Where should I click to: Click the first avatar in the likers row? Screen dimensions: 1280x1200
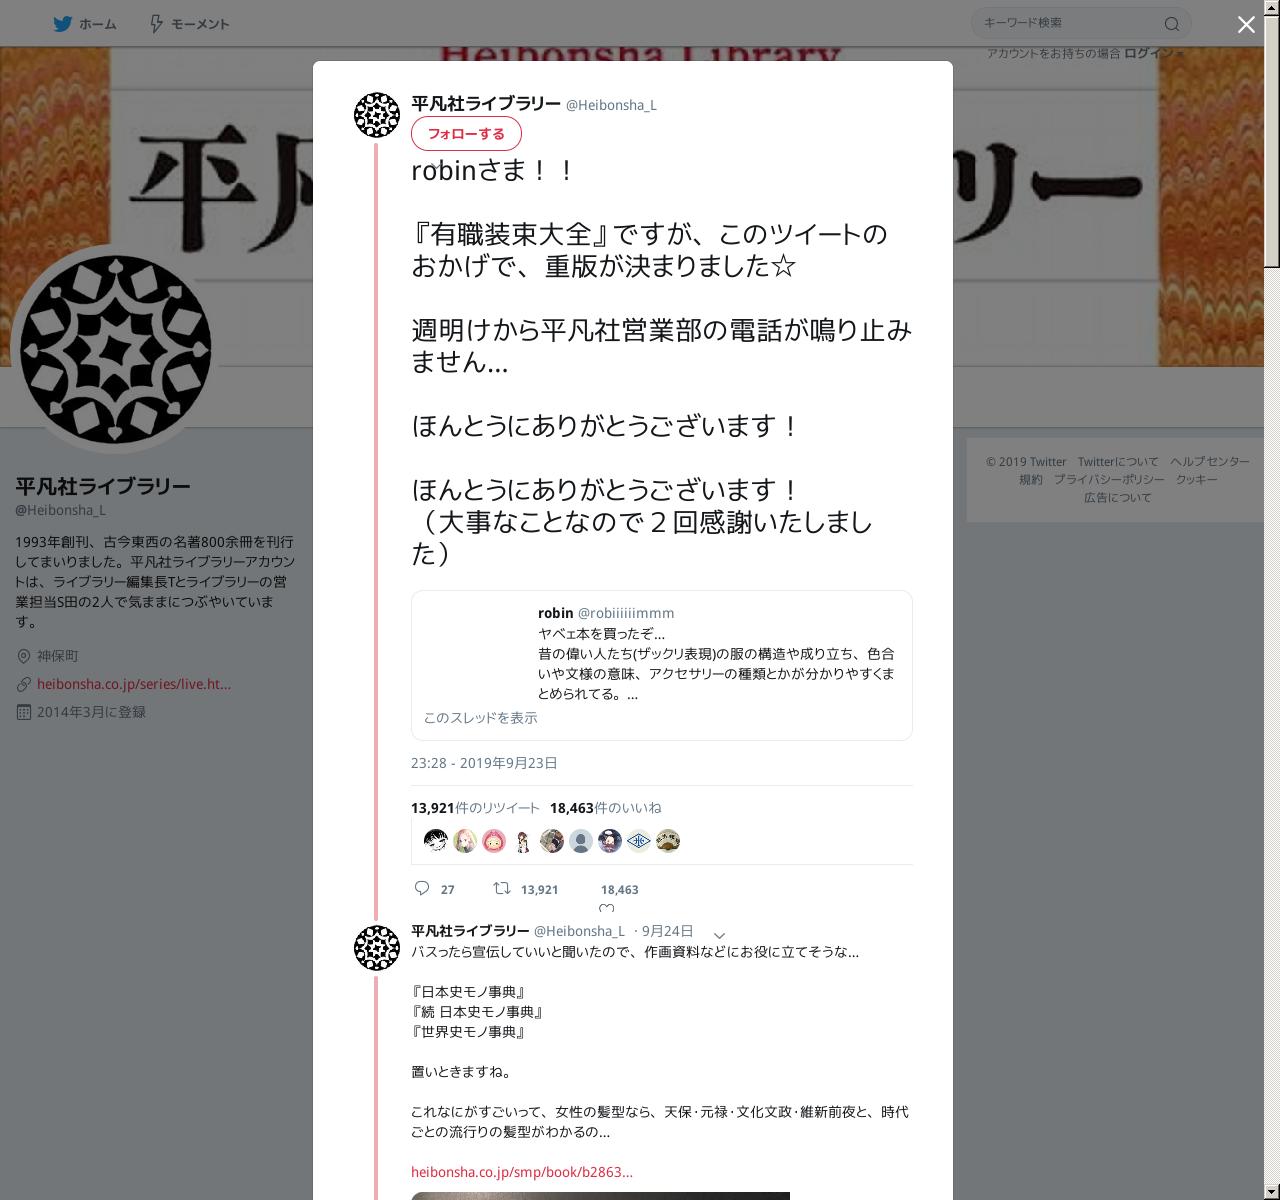(x=435, y=841)
